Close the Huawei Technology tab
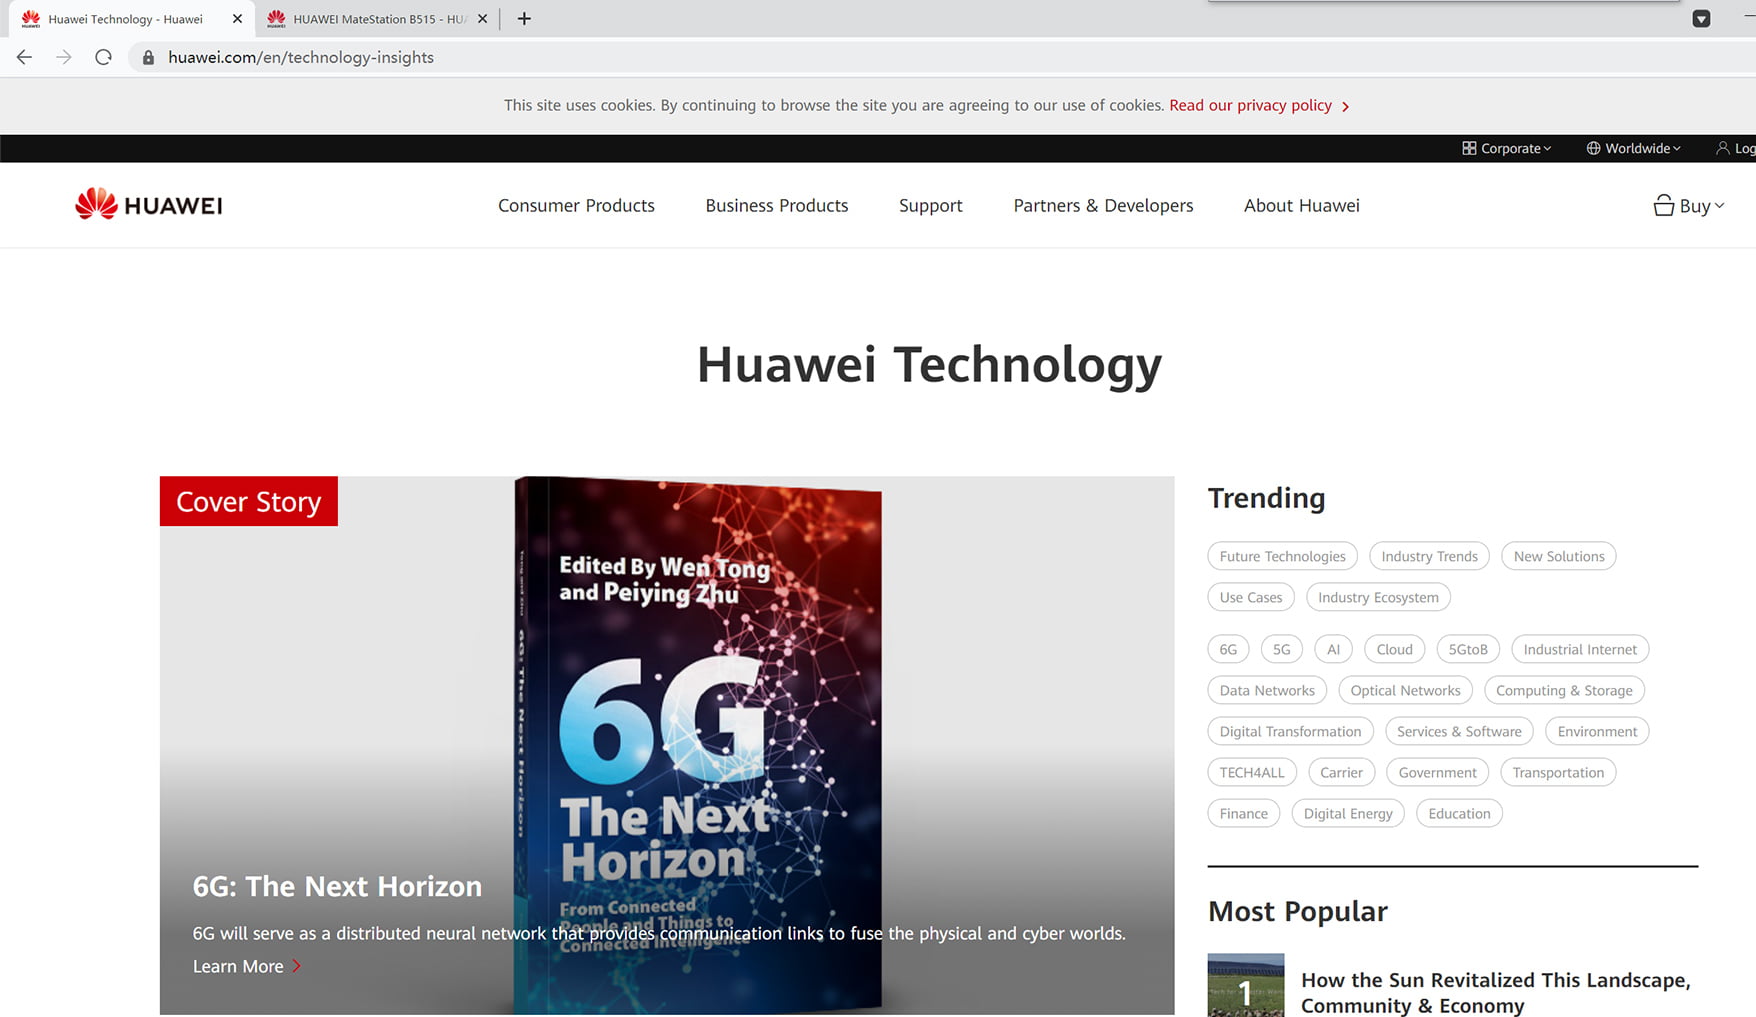 [x=237, y=18]
